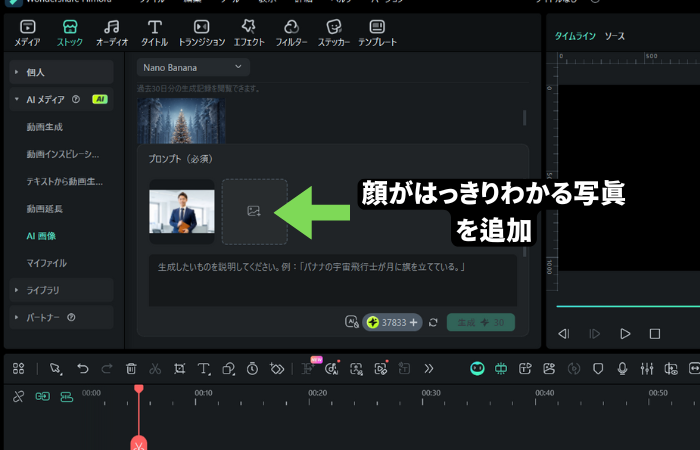Click the AI prompt enhance icon

[x=352, y=322]
